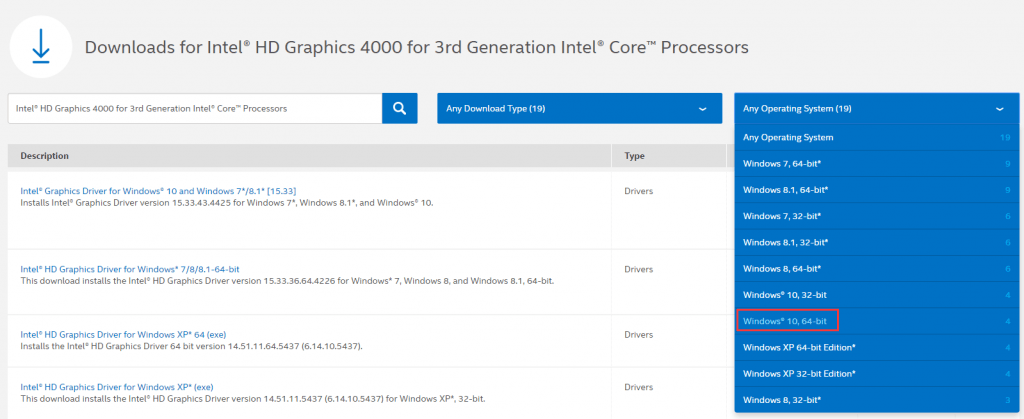Sort by the Description column header
The width and height of the screenshot is (1024, 419).
pos(45,156)
